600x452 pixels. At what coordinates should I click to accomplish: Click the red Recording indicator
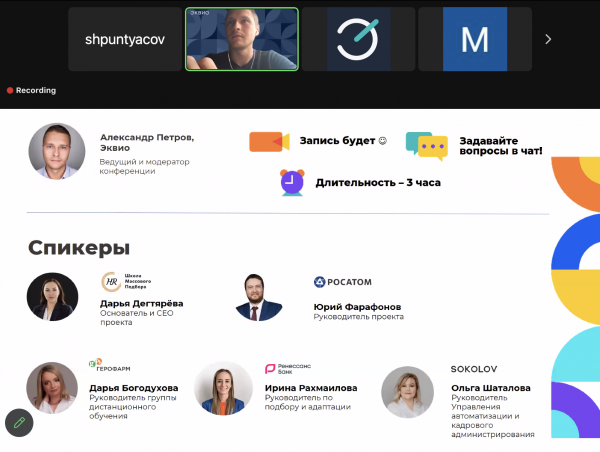(31, 90)
